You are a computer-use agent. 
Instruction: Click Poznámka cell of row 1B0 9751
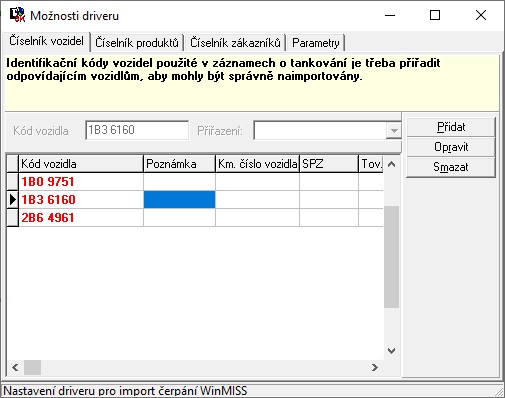pyautogui.click(x=179, y=182)
